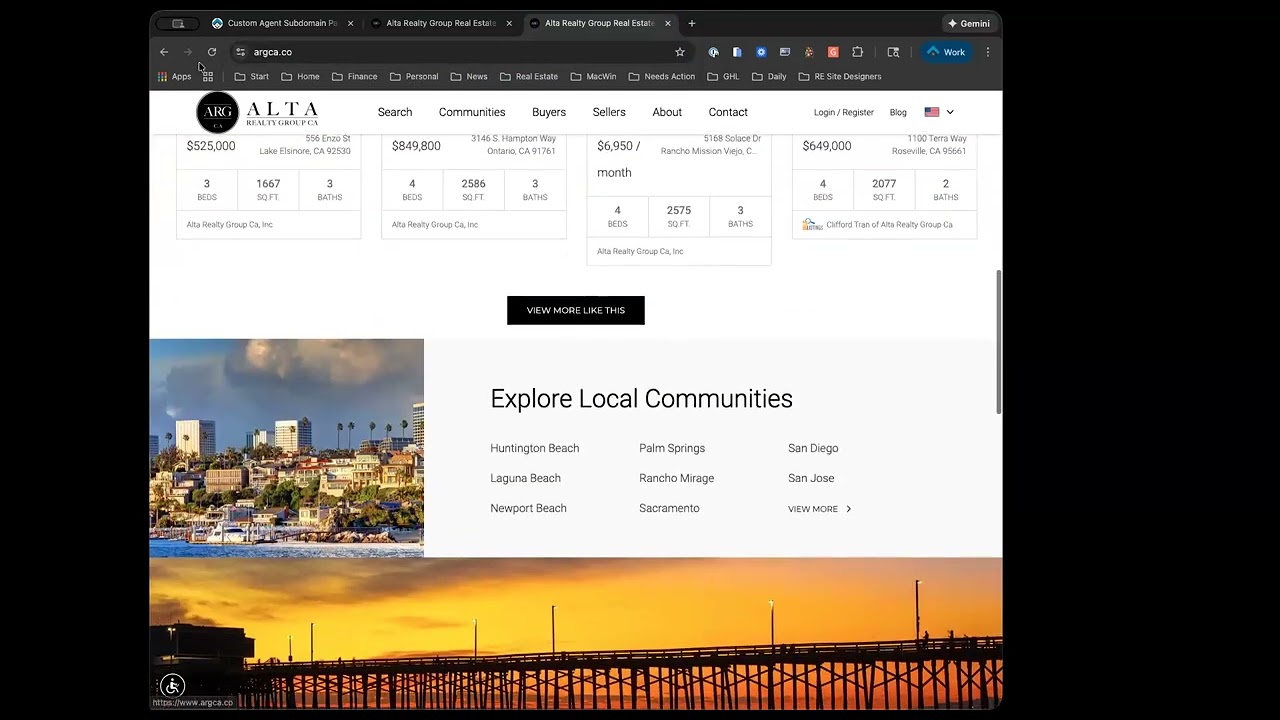Open the Real Estate bookmarks folder
The image size is (1280, 720).
(529, 76)
